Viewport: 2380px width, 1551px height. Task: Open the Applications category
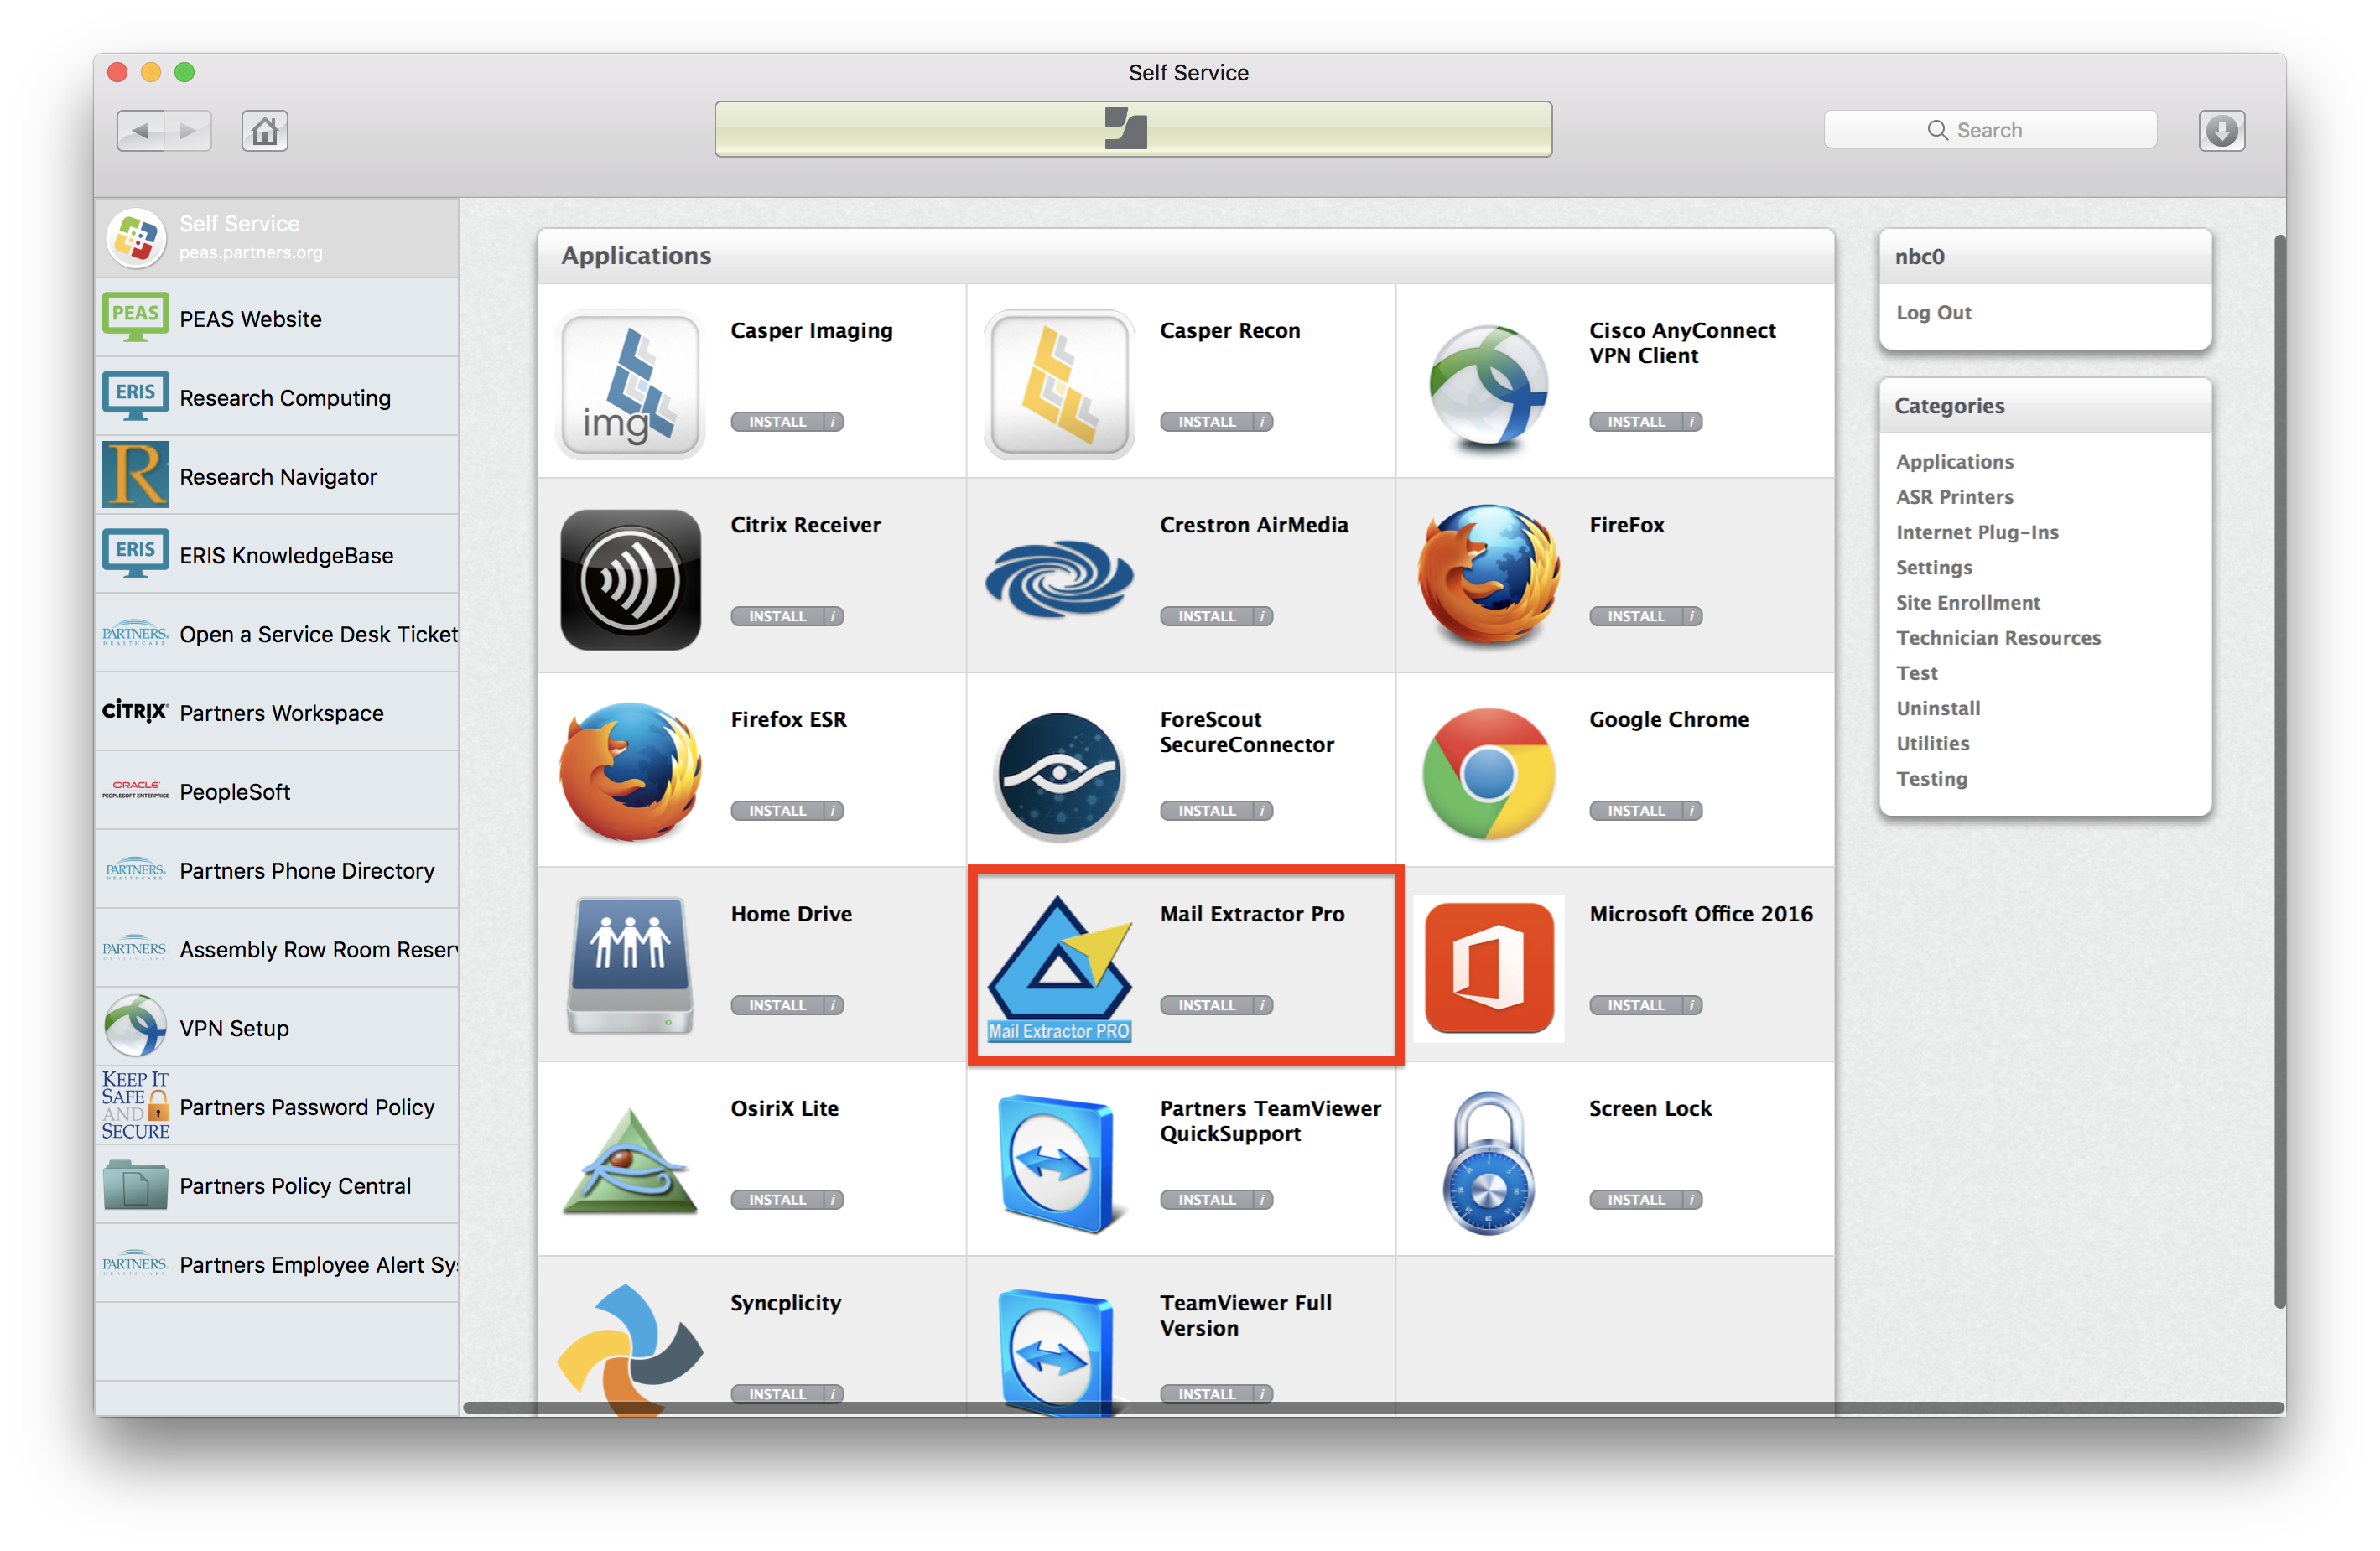point(1954,462)
